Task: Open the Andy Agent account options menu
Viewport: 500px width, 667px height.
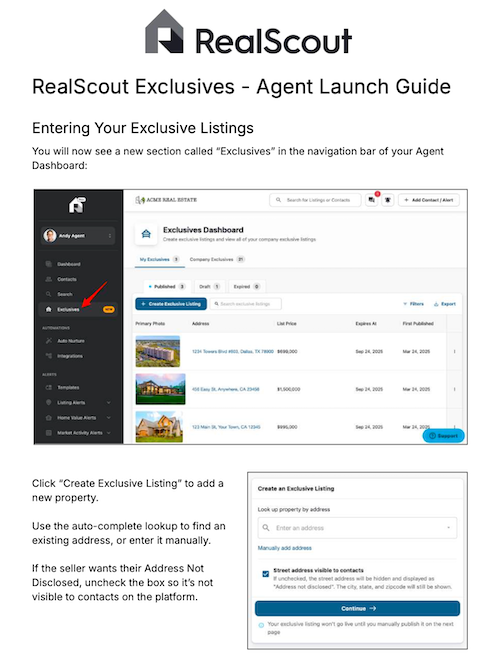Action: pyautogui.click(x=110, y=236)
